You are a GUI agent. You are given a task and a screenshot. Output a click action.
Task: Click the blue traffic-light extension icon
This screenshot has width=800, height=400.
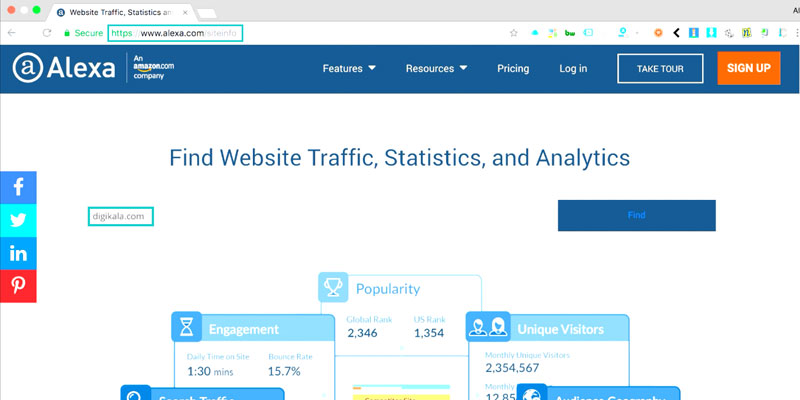[x=694, y=33]
